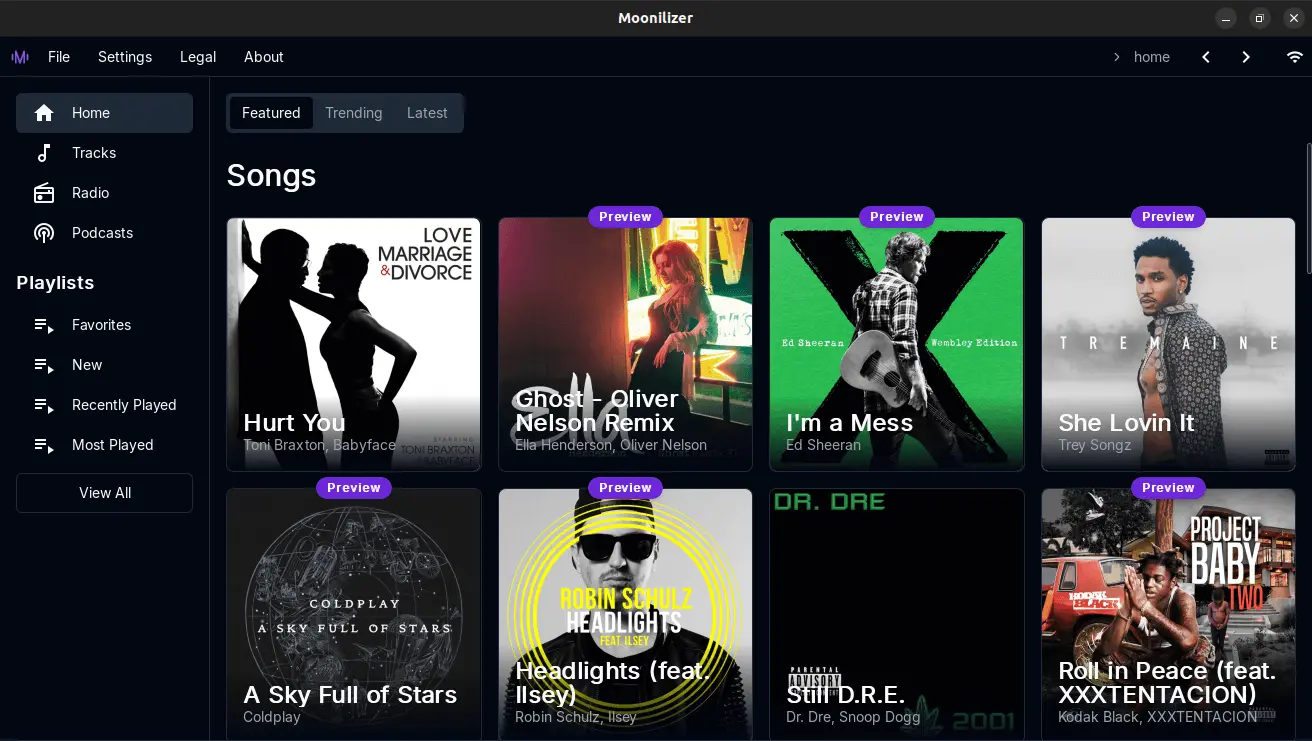Switch to the Trending tab
Viewport: 1312px width, 741px height.
(x=353, y=113)
